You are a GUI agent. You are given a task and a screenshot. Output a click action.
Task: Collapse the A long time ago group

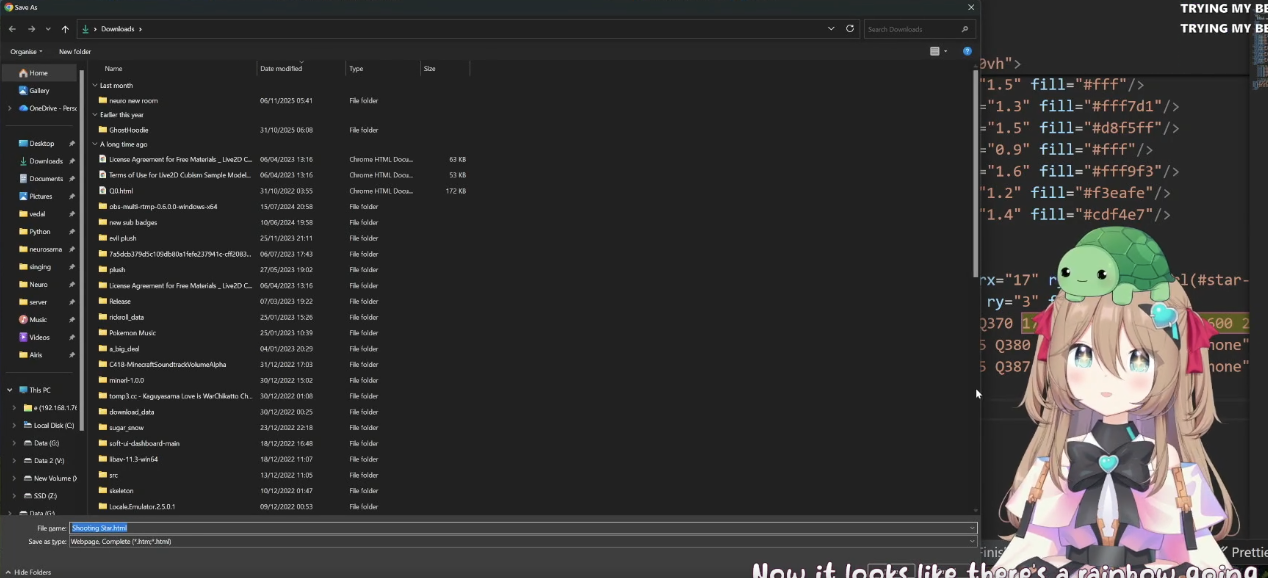95,144
